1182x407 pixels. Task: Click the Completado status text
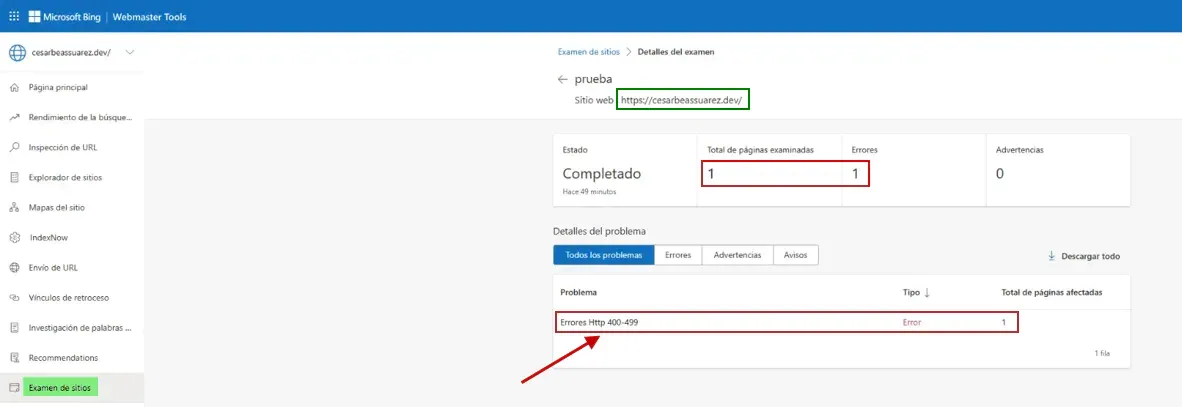(602, 173)
